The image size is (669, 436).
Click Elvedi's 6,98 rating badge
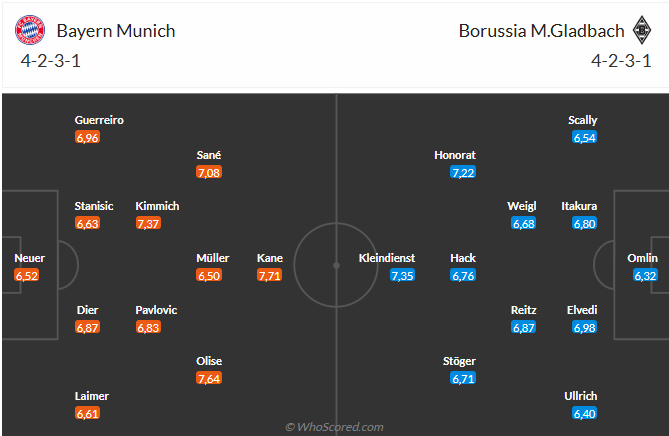click(x=584, y=328)
